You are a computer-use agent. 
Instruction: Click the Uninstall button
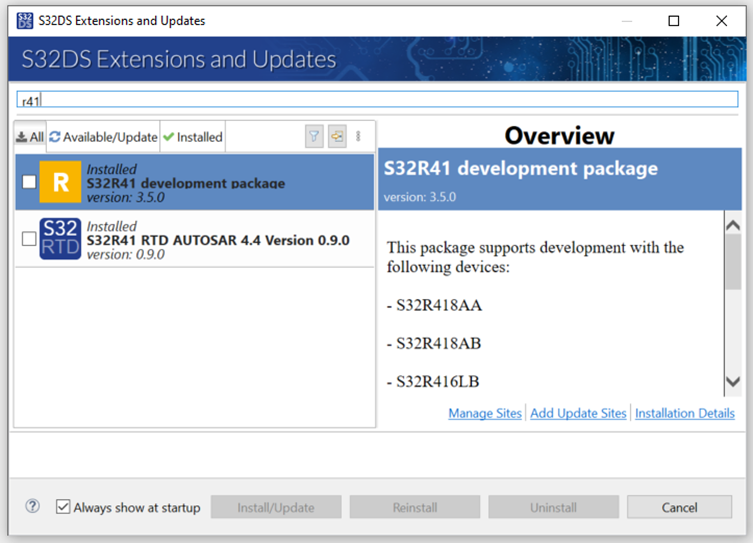pos(554,507)
